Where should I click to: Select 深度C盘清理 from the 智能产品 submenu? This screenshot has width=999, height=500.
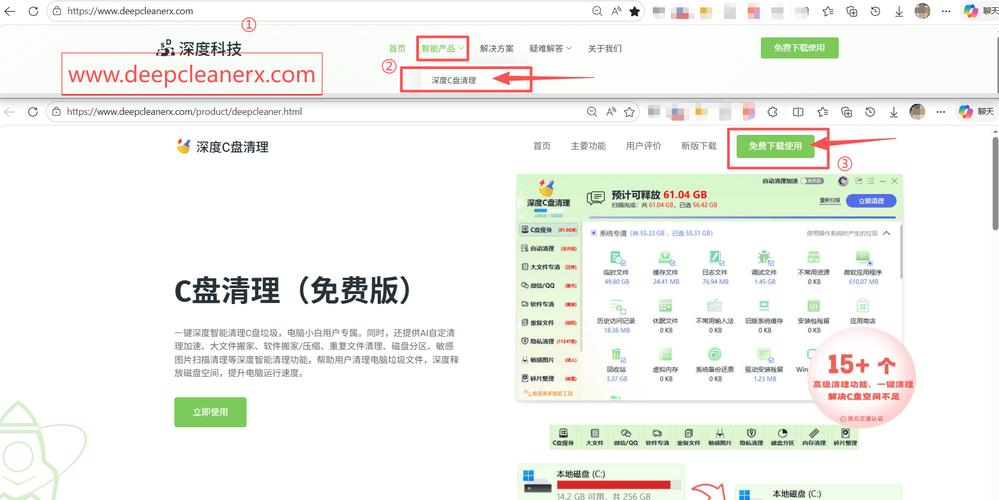(x=454, y=80)
